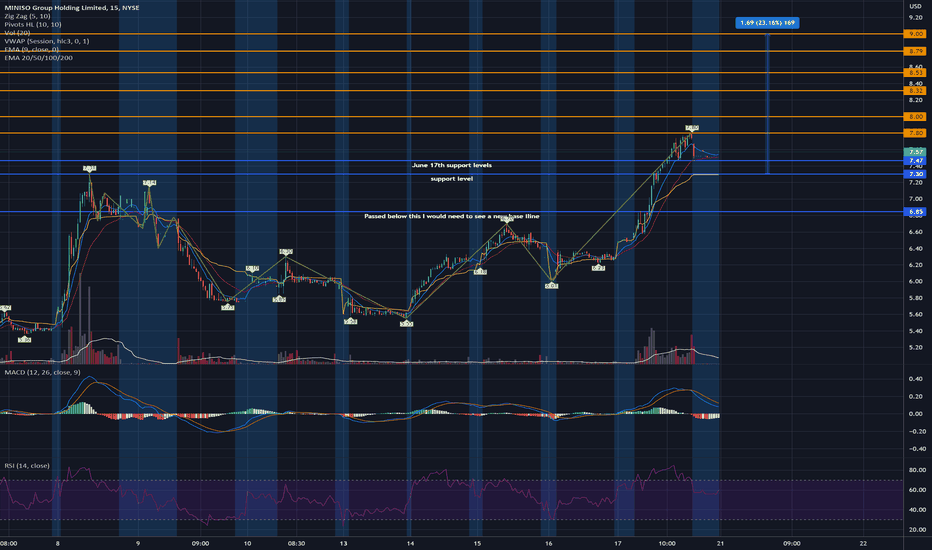Select the orange 8.00 price level label
The width and height of the screenshot is (932, 550).
coord(914,117)
